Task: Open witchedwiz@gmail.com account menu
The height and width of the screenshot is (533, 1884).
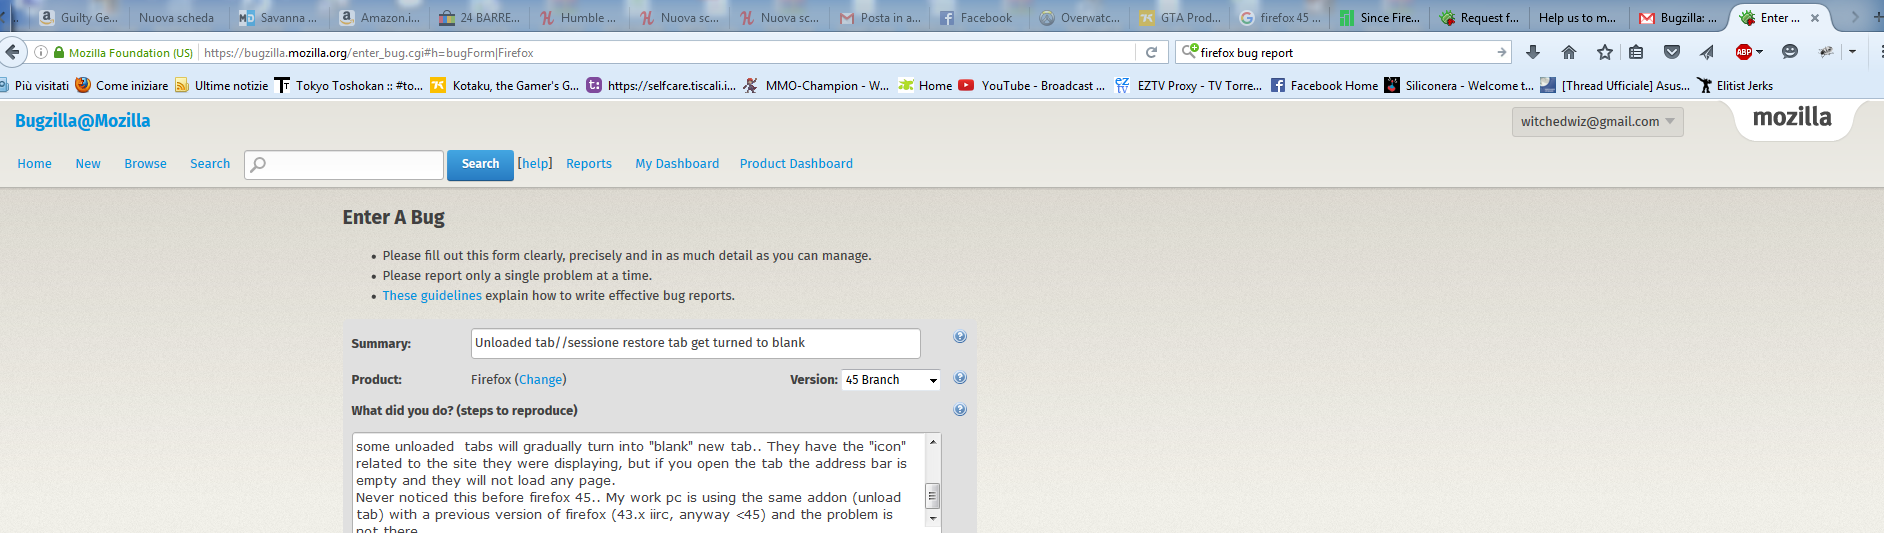Action: 1597,122
